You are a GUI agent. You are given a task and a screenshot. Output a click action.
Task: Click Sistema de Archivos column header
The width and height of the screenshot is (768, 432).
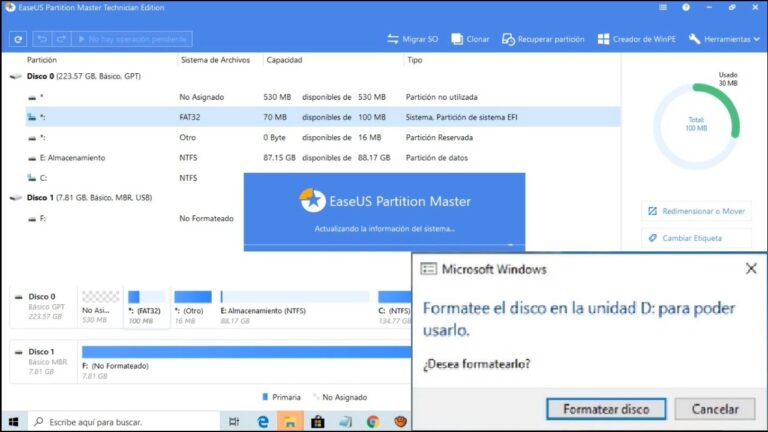pyautogui.click(x=215, y=60)
